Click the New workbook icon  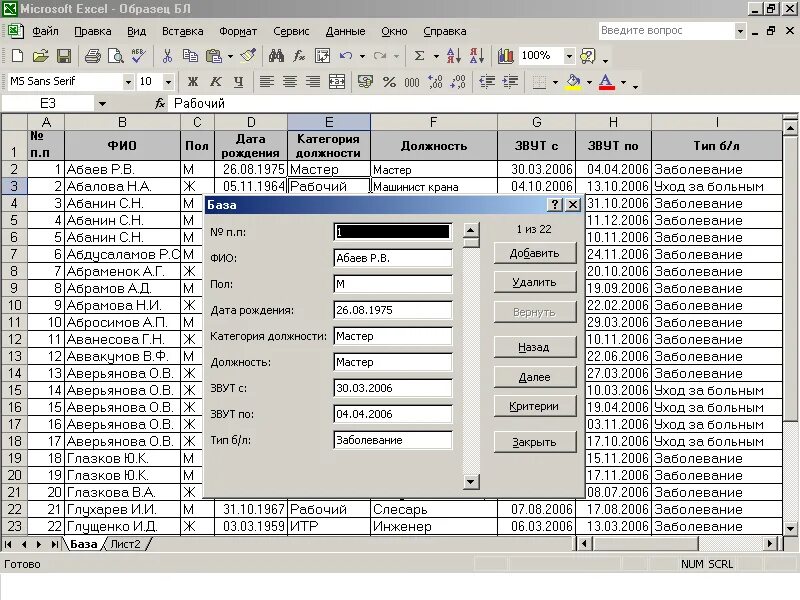[17, 56]
